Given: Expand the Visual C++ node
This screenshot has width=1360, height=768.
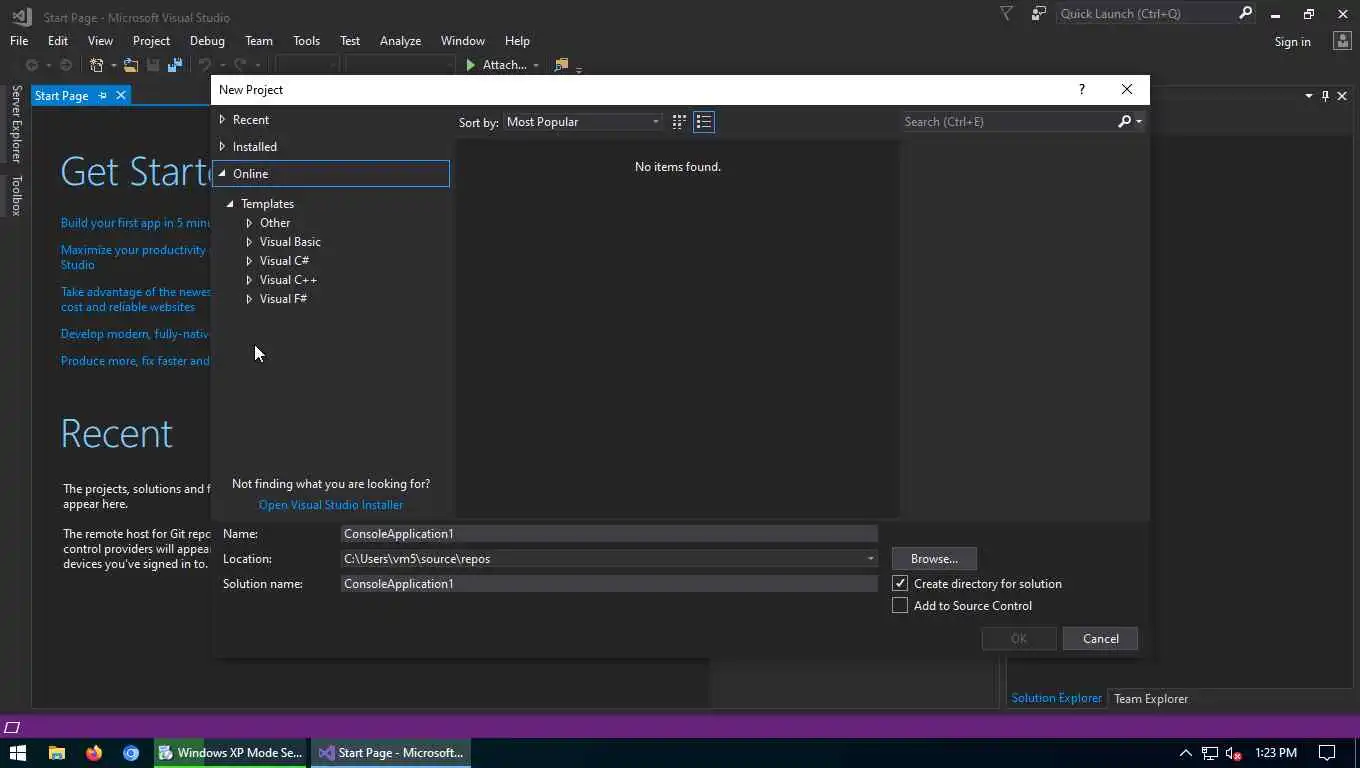Looking at the screenshot, I should click(x=249, y=280).
